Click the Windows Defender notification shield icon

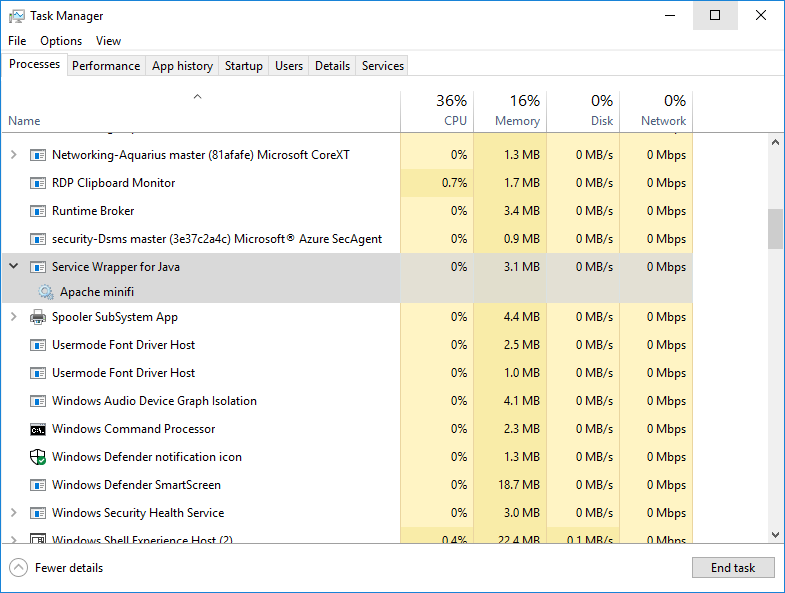(x=38, y=457)
